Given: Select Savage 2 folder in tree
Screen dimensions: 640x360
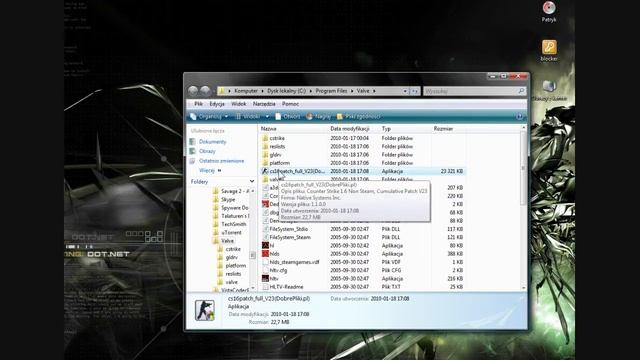Looking at the screenshot, I should click(235, 191).
